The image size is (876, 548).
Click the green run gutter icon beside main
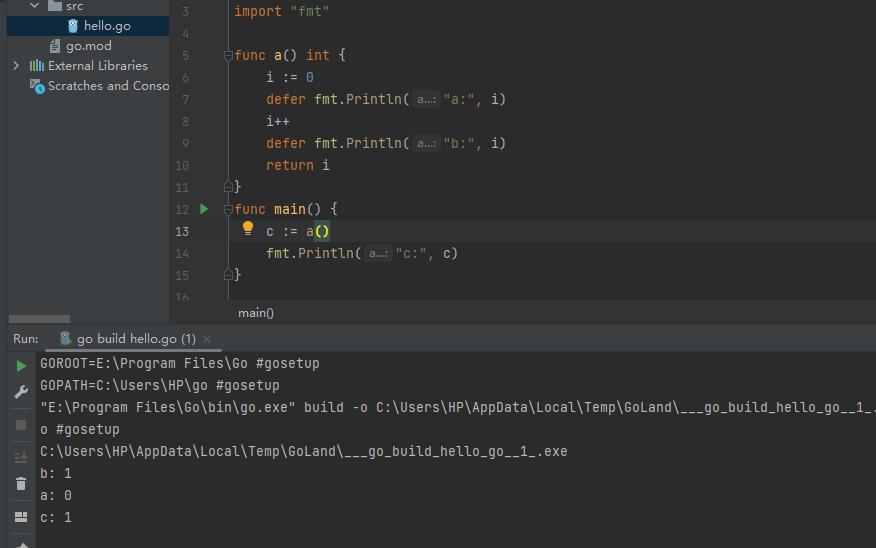point(204,209)
